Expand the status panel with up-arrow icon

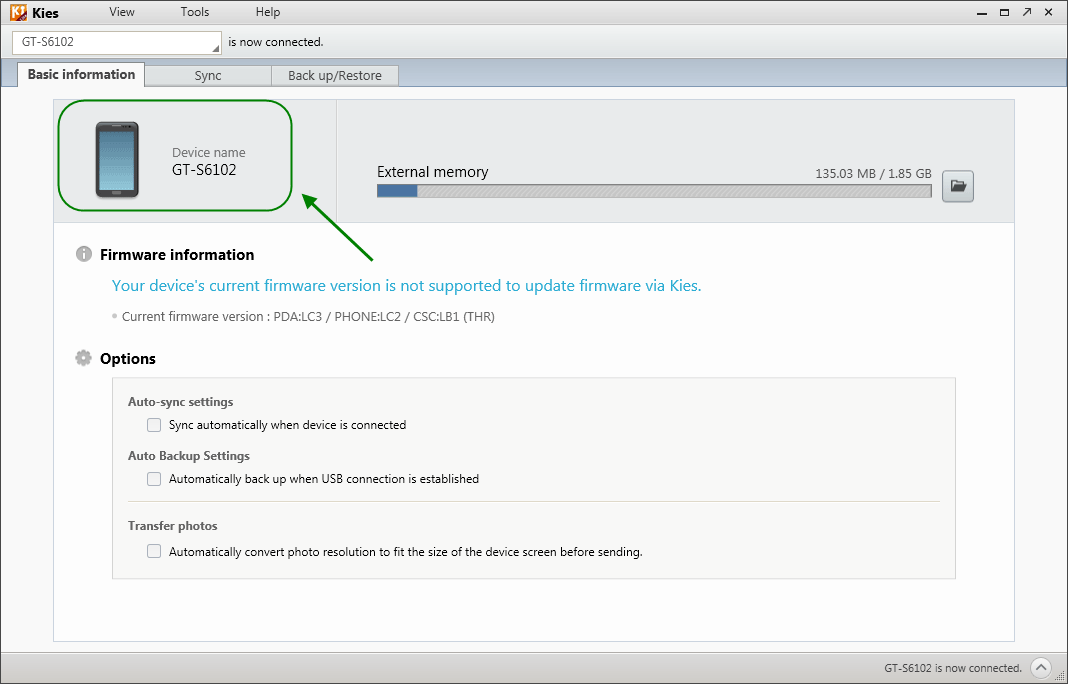1041,668
